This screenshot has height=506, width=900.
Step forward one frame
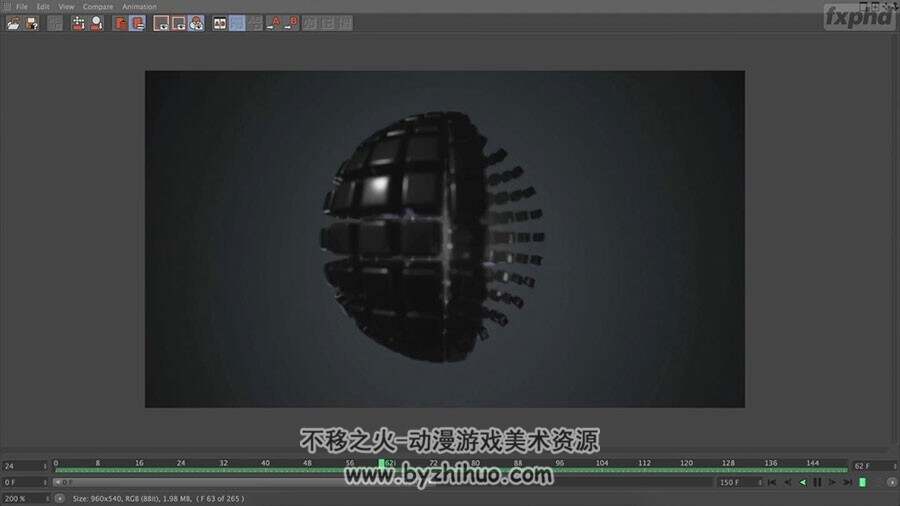pos(832,482)
